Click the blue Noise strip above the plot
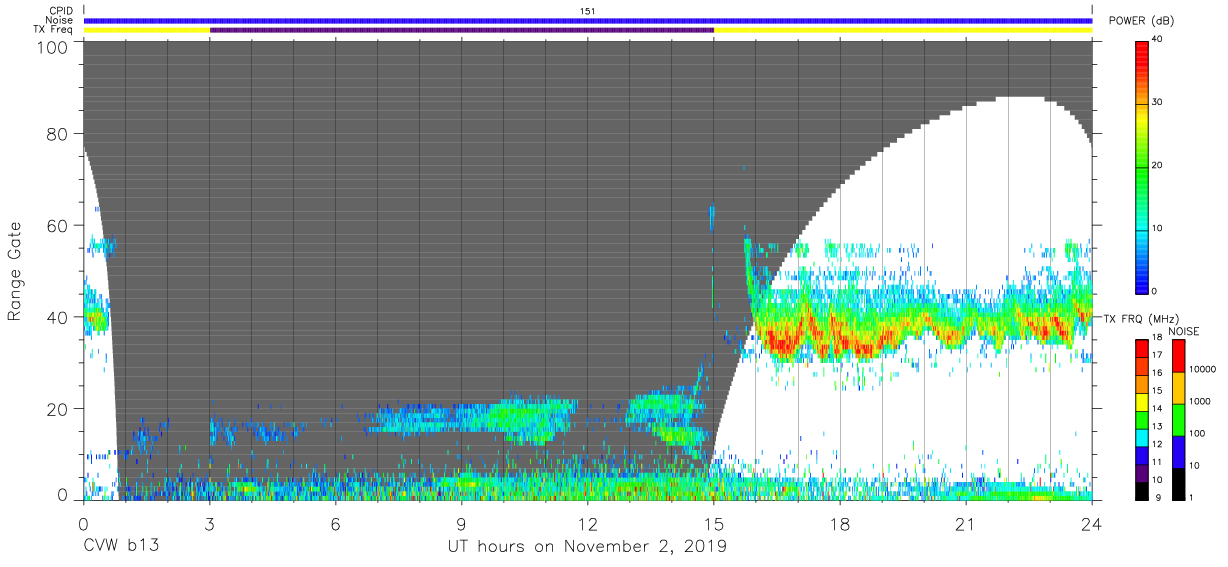This screenshot has width=1228, height=567. (x=588, y=20)
